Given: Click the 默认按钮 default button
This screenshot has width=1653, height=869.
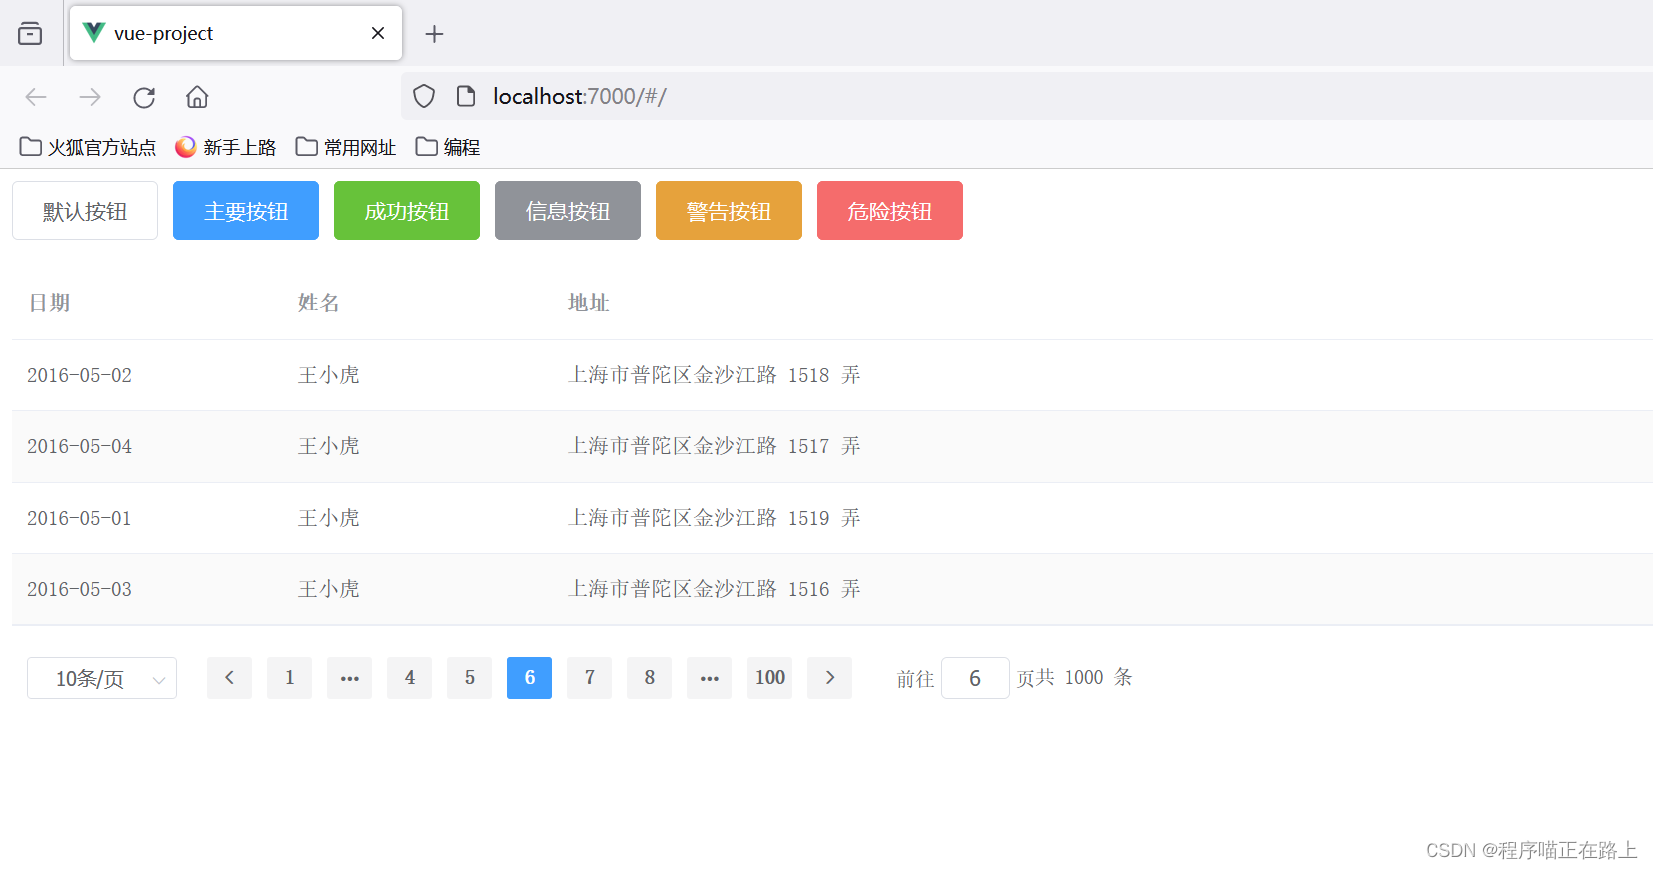Looking at the screenshot, I should (x=85, y=211).
